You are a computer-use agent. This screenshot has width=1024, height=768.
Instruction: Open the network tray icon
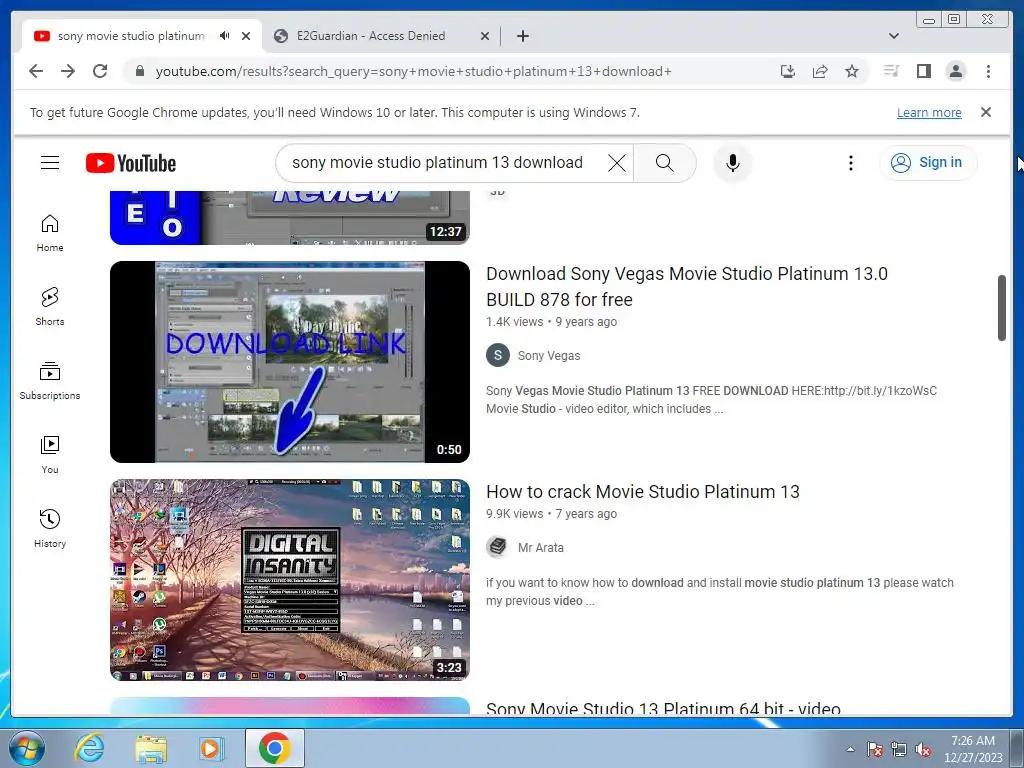pos(899,749)
